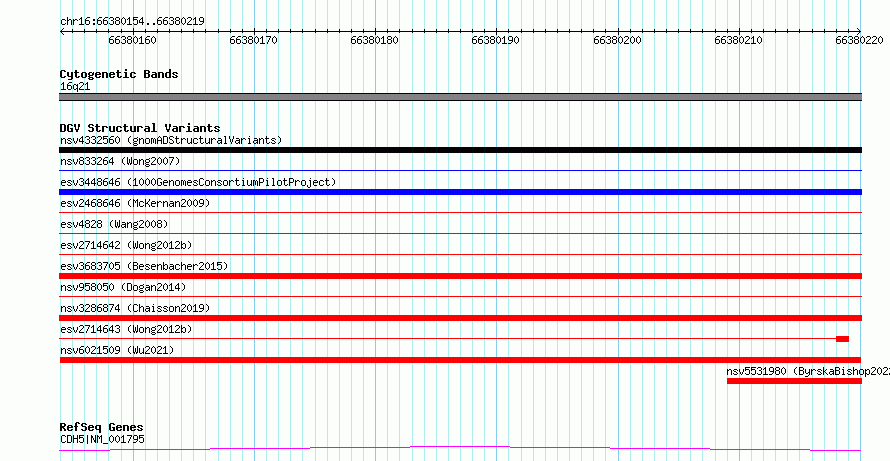890x461 pixels.
Task: Open variant nsv6021509 (Wu2021)
Action: [117, 350]
